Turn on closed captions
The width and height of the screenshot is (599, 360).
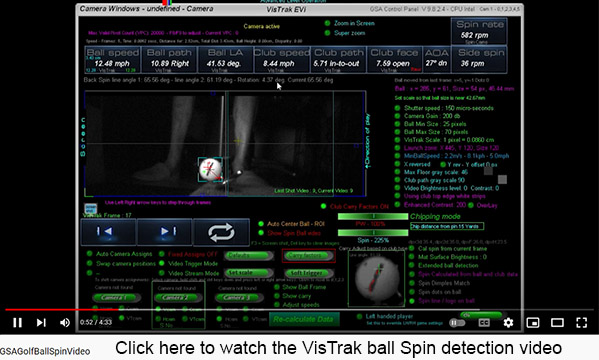pos(484,323)
